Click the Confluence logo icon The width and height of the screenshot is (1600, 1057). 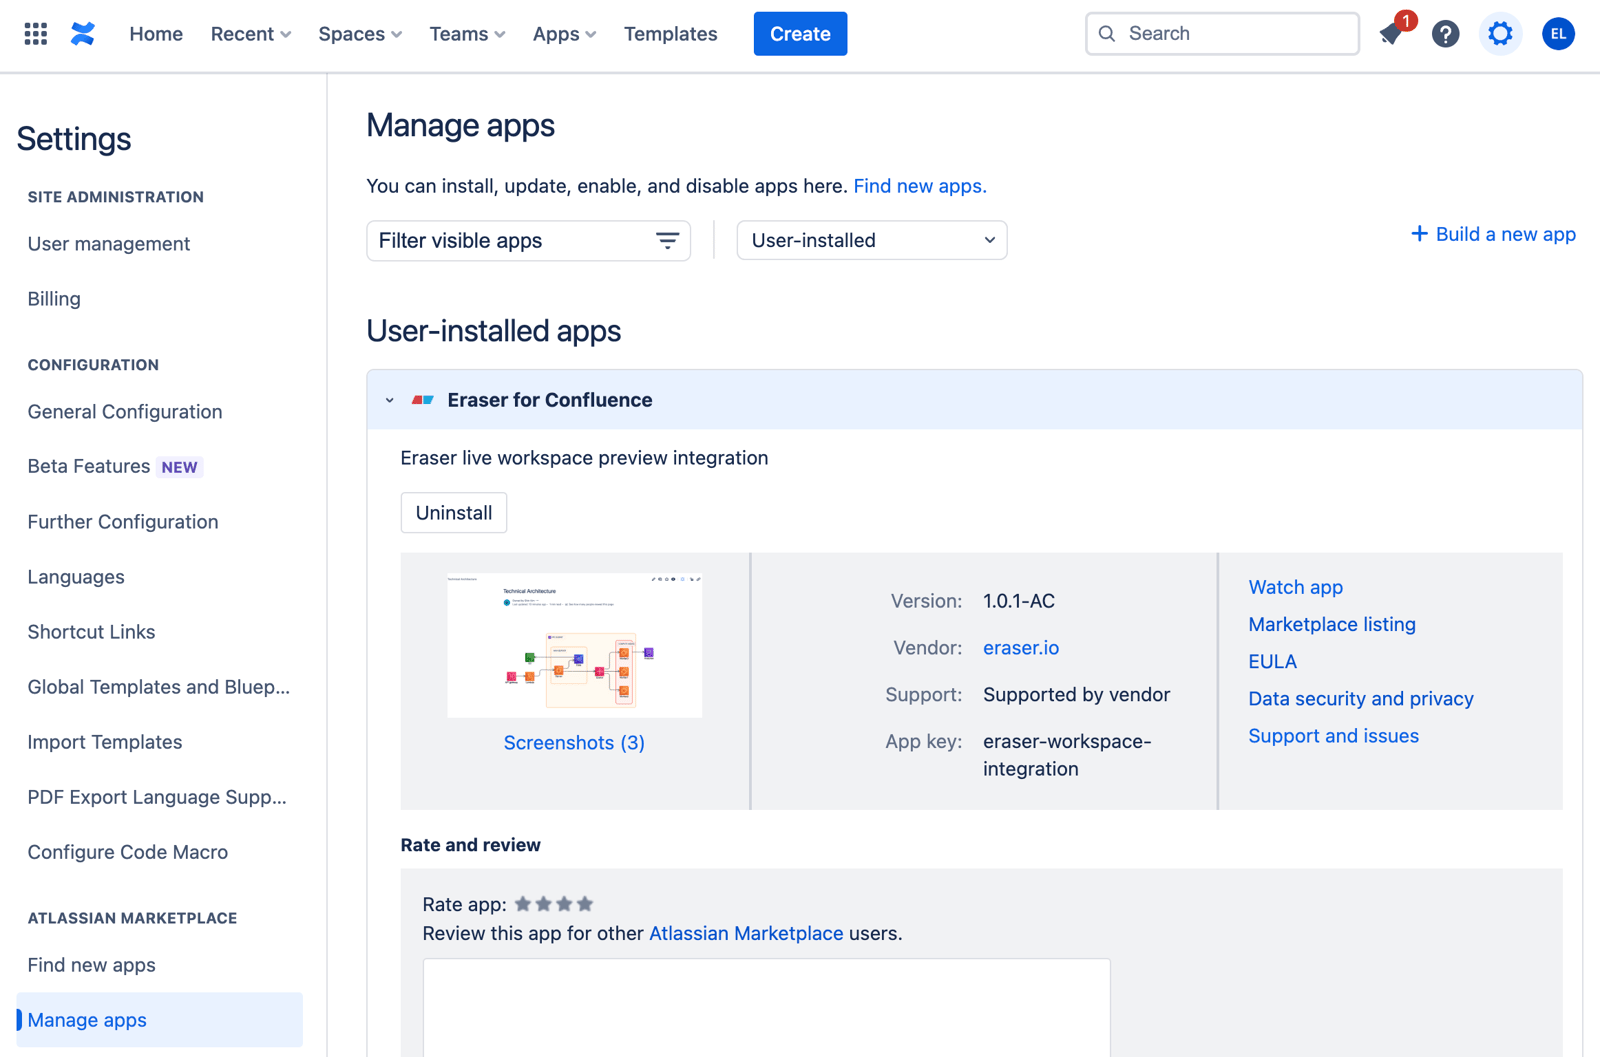coord(83,34)
